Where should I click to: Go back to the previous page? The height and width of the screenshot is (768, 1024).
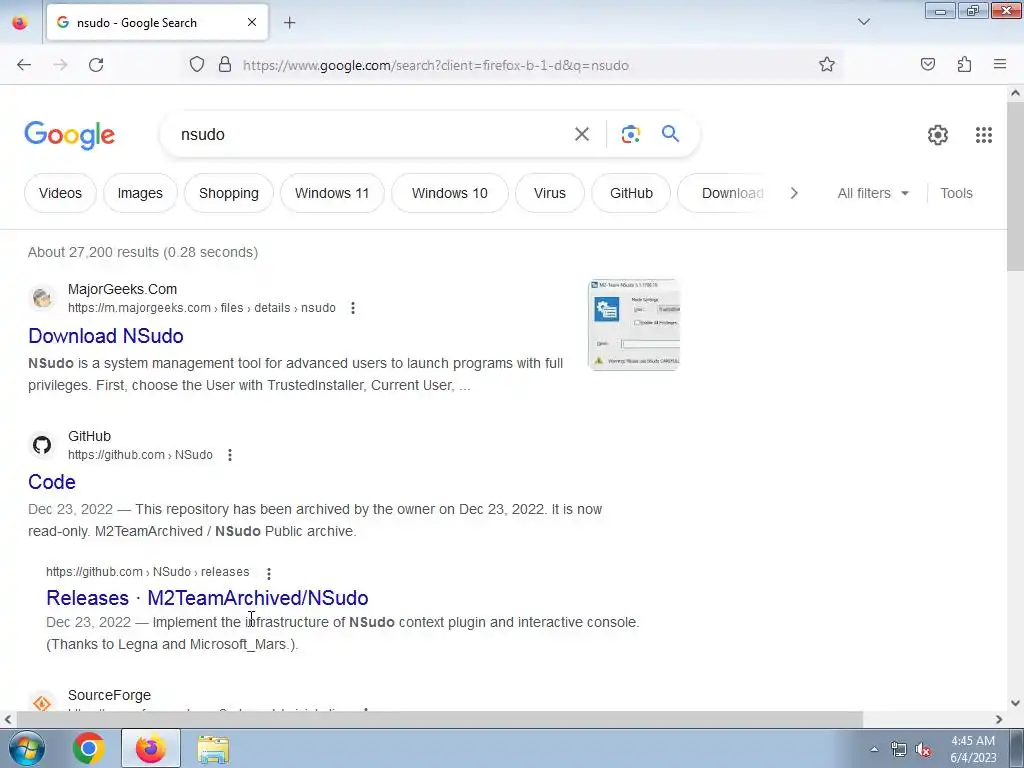[x=24, y=65]
